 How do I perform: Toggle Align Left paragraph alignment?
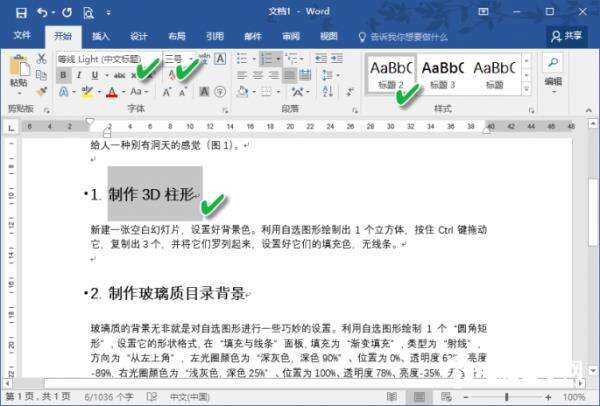coord(242,75)
